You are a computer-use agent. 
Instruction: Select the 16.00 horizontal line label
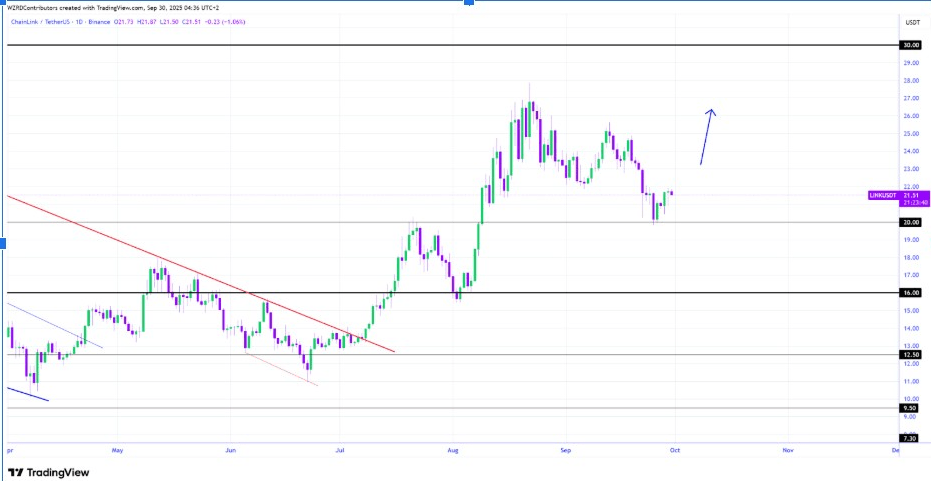tap(910, 293)
